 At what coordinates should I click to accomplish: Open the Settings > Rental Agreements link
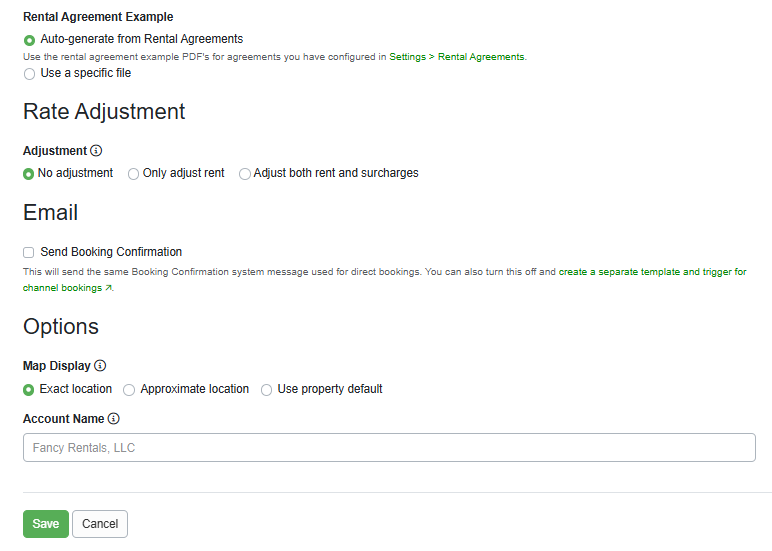click(457, 57)
